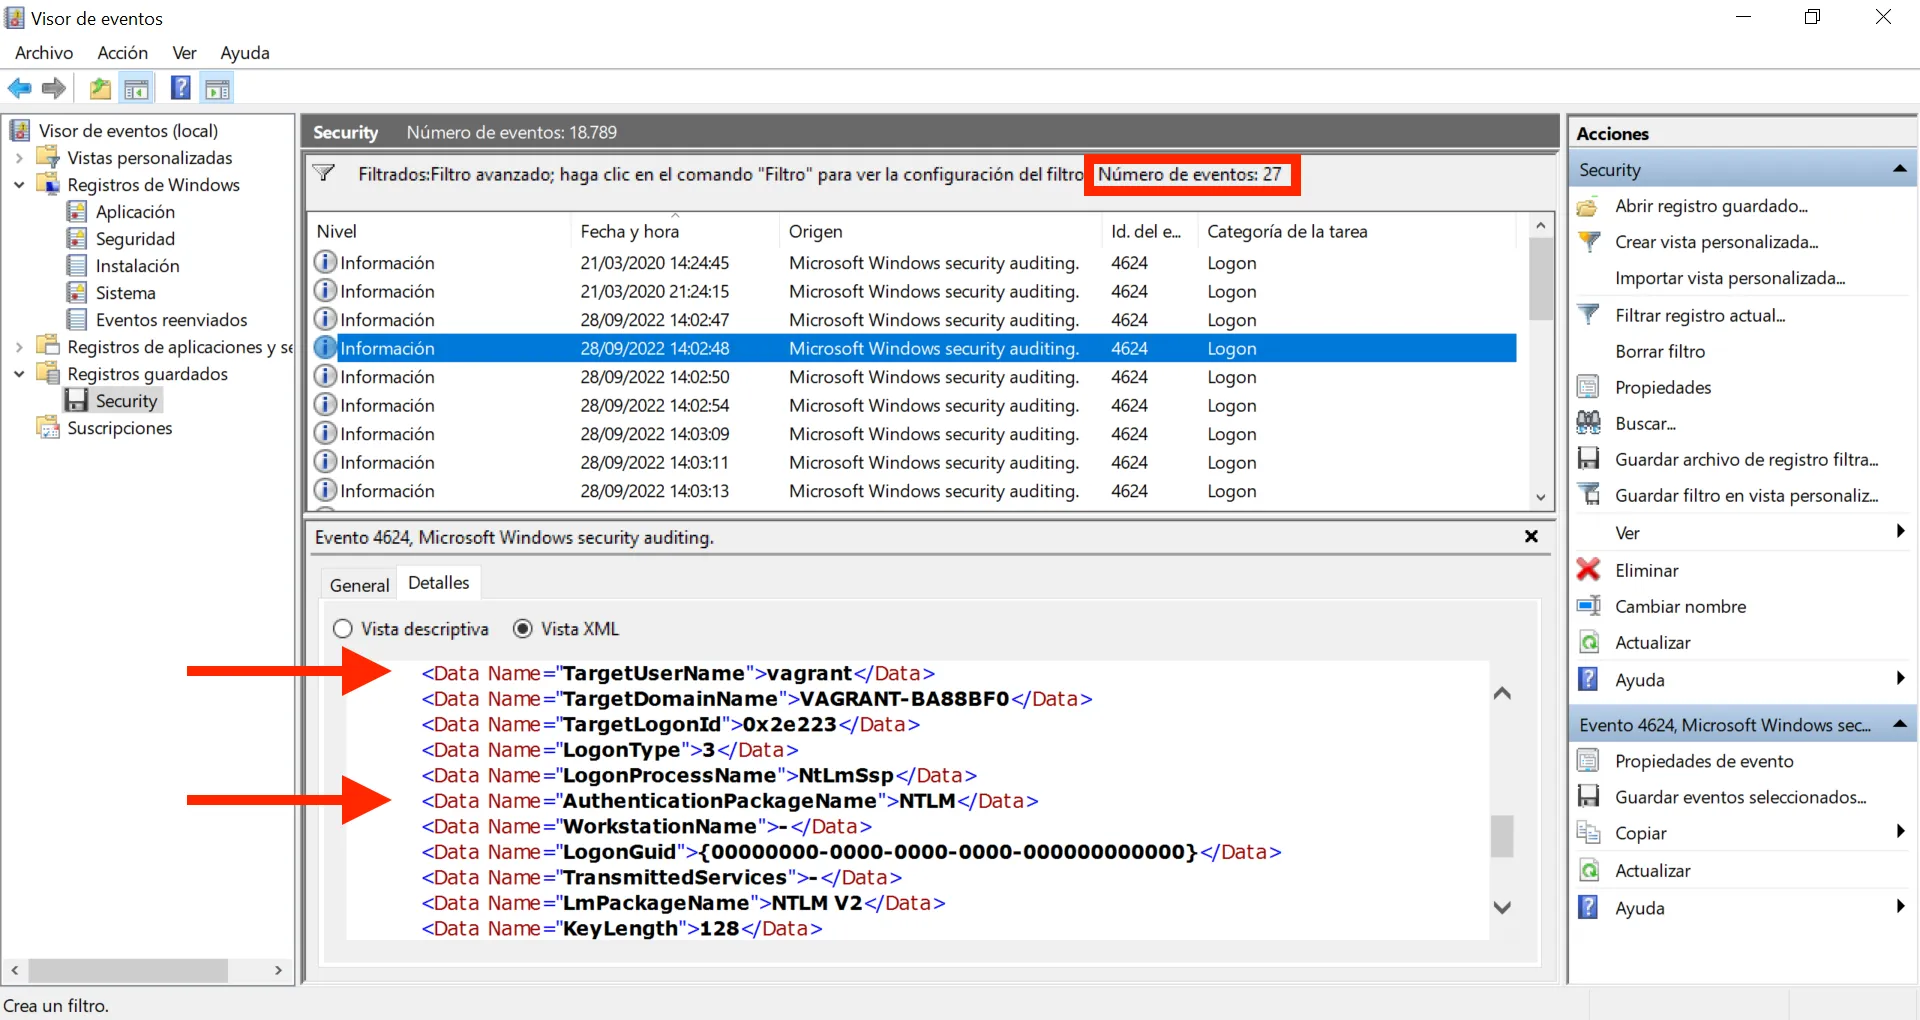Click the event list vertical scrollbar thumb

(1540, 279)
